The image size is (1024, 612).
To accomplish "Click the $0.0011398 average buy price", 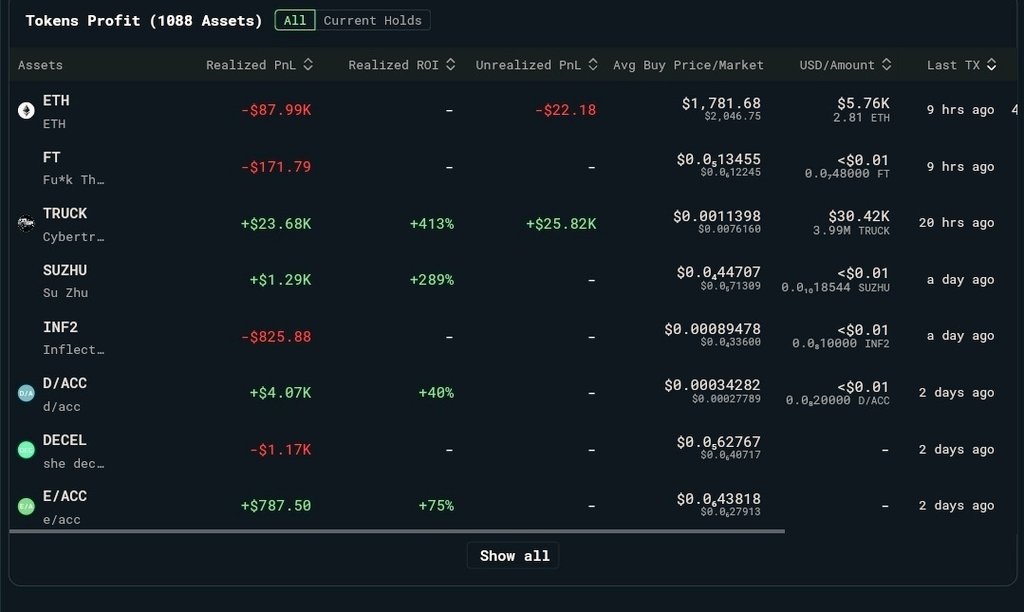I will [x=717, y=216].
